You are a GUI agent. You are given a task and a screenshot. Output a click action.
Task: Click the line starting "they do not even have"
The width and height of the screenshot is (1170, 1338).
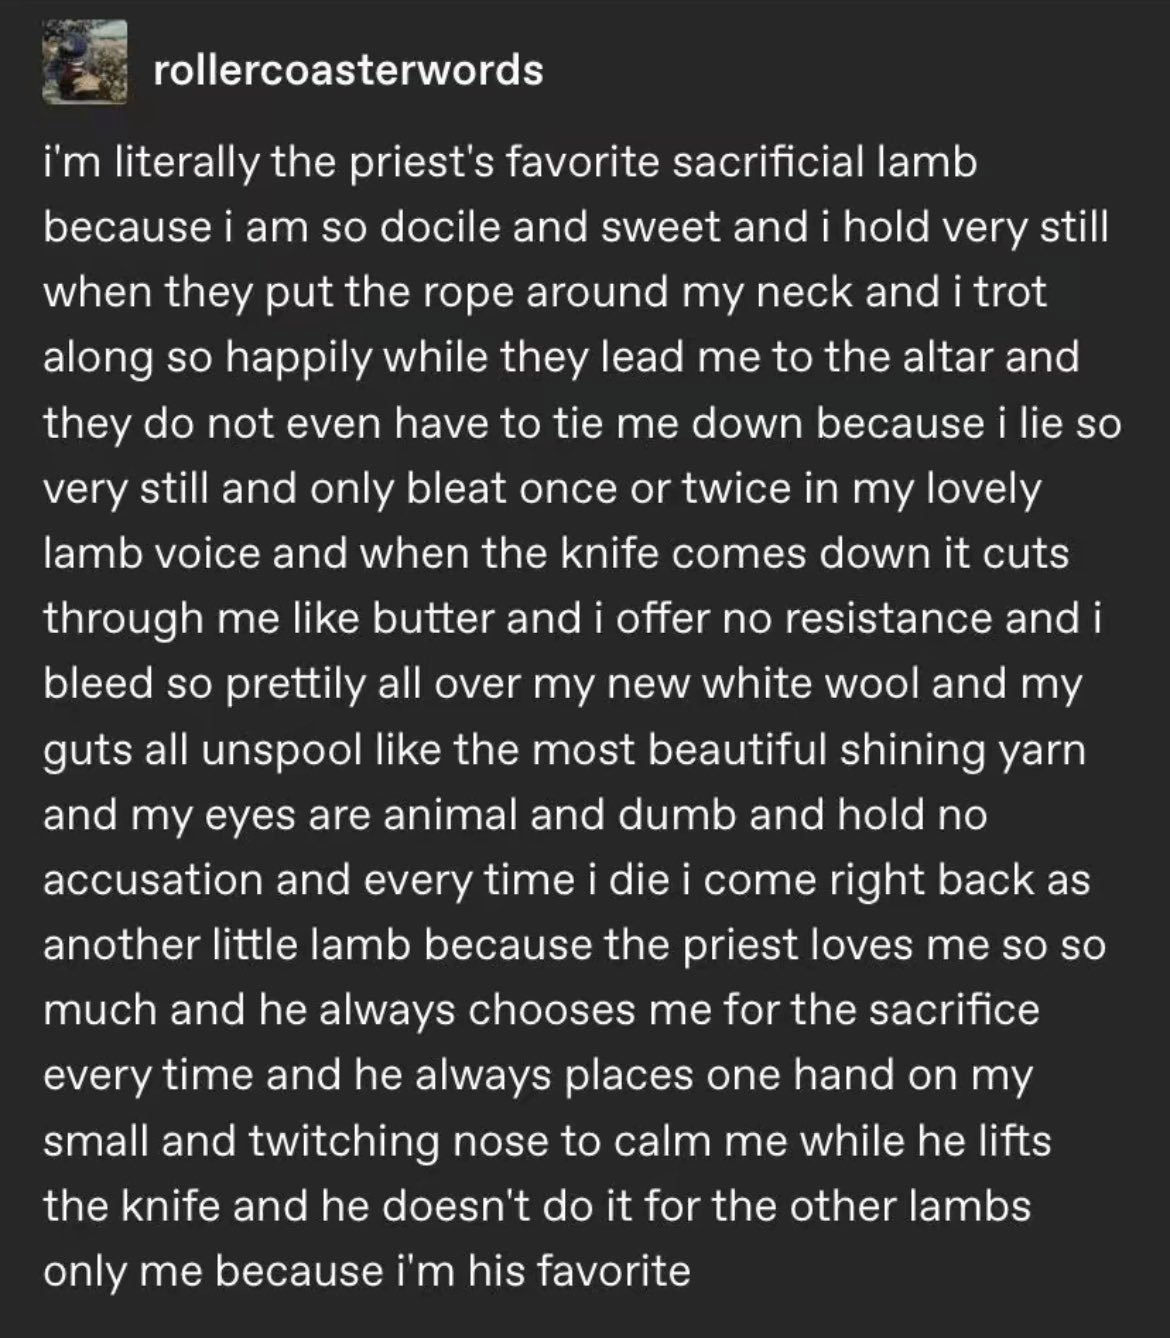tap(581, 423)
